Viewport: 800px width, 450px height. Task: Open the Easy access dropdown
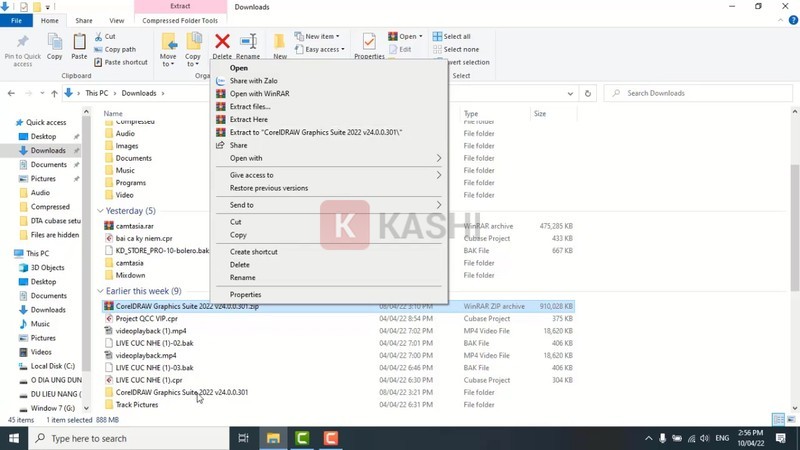(319, 49)
